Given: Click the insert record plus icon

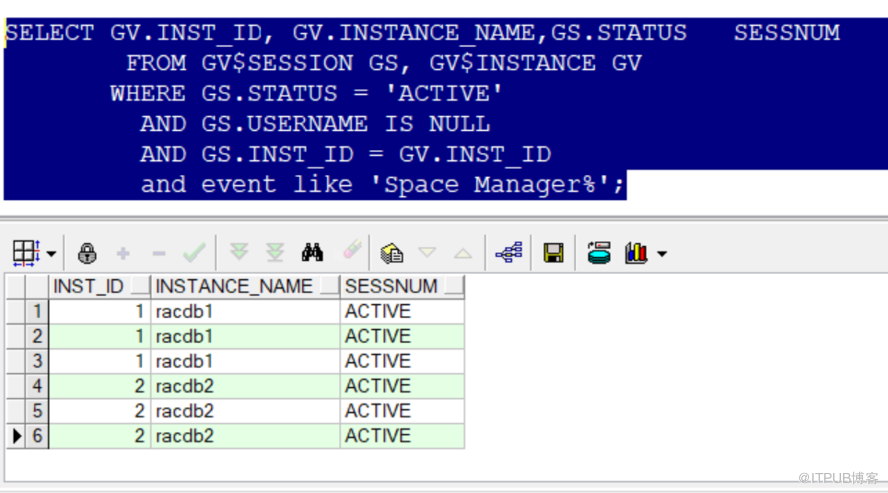Looking at the screenshot, I should click(x=123, y=253).
